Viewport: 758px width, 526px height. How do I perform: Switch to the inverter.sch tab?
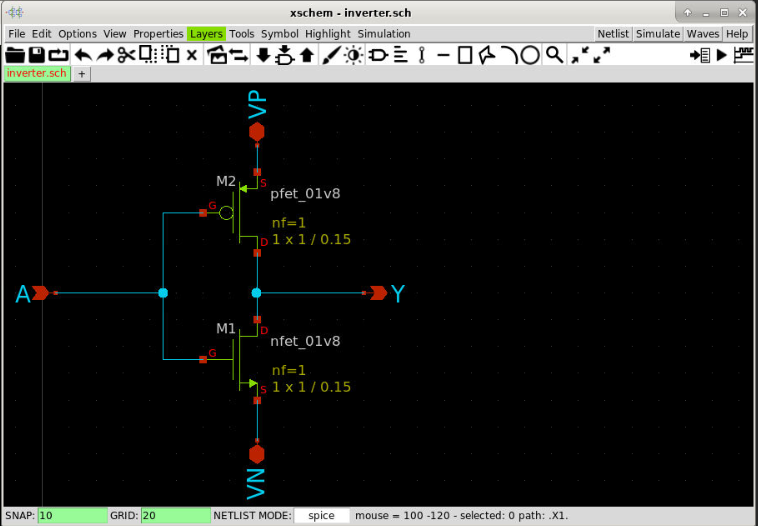[37, 73]
